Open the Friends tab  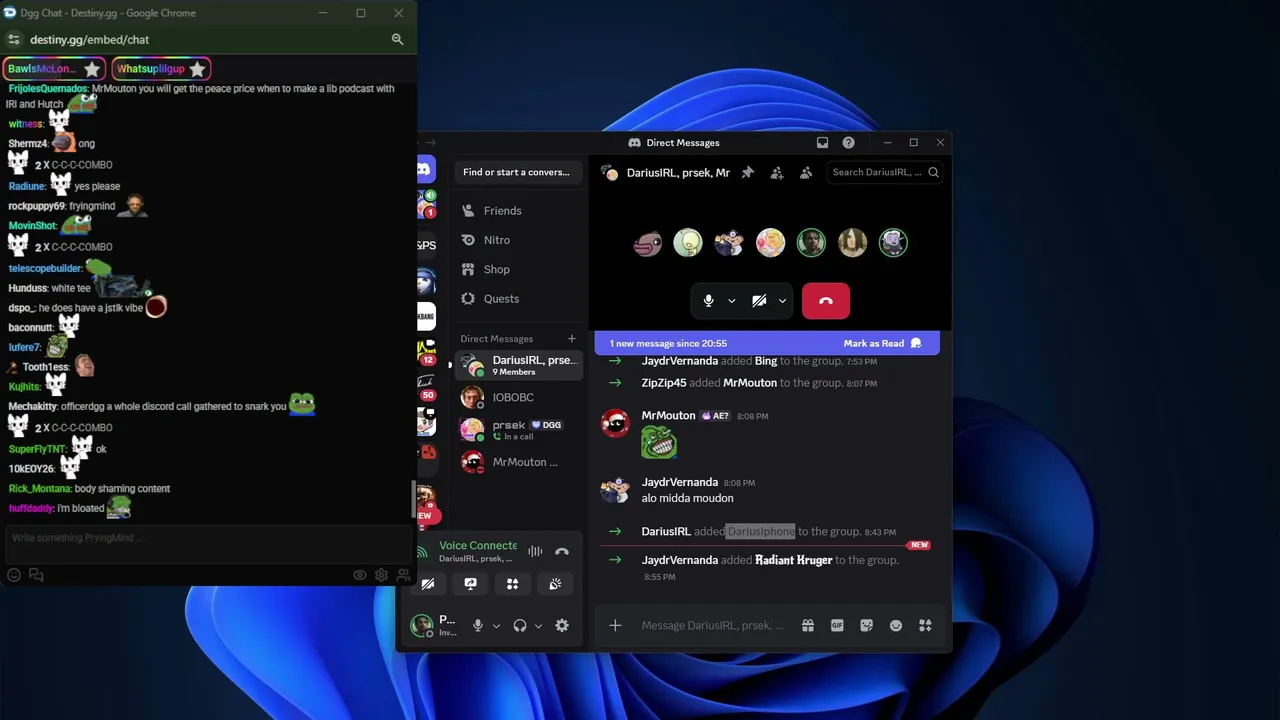(x=516, y=211)
